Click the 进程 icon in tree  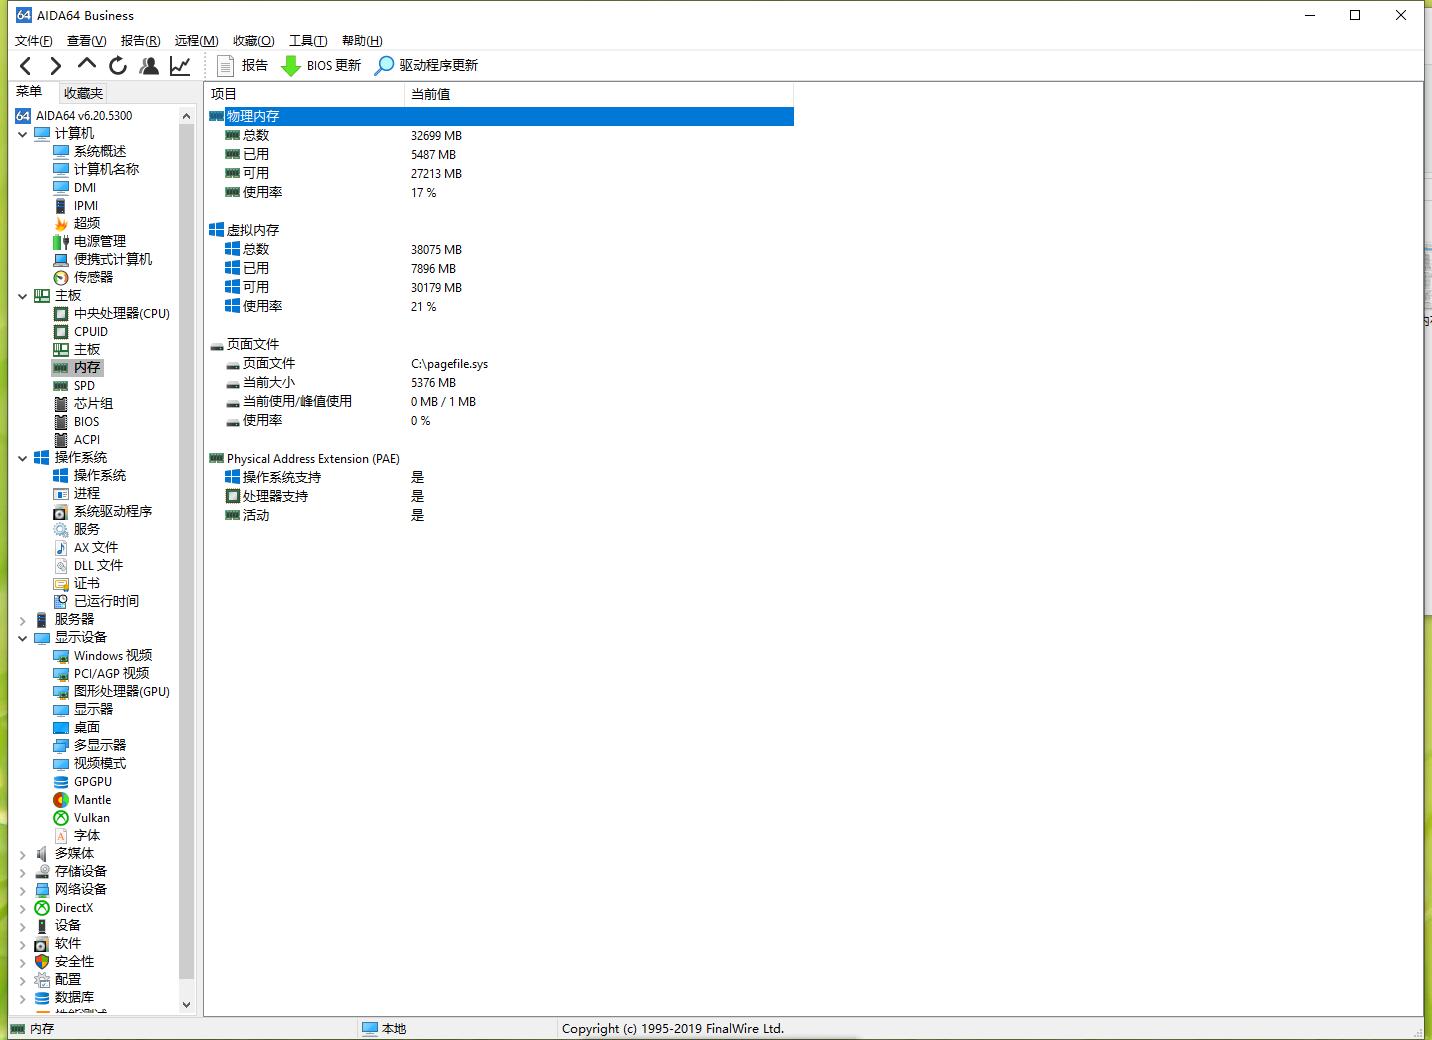(61, 493)
